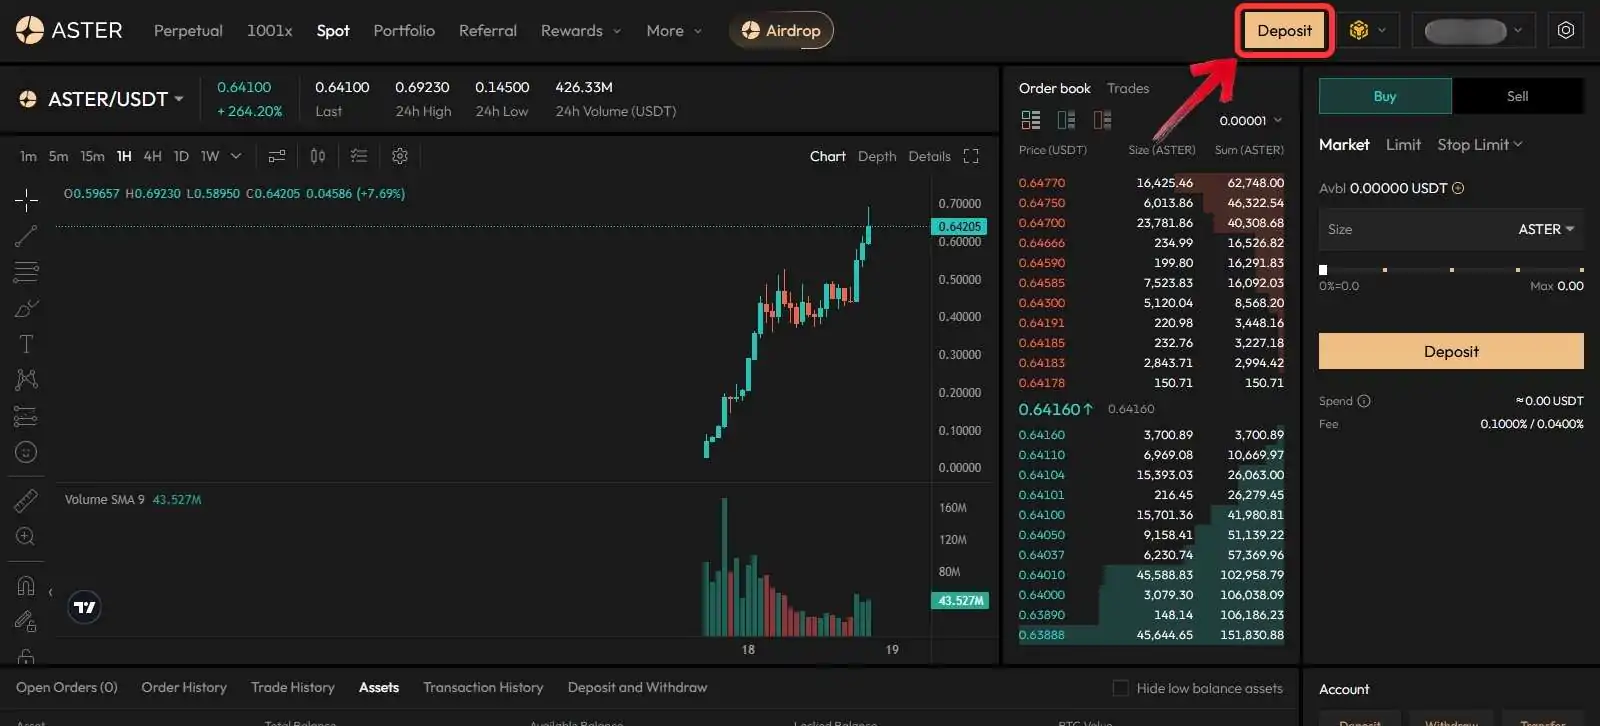Open the settings icon in top bar
This screenshot has height=726, width=1600.
pos(1566,30)
